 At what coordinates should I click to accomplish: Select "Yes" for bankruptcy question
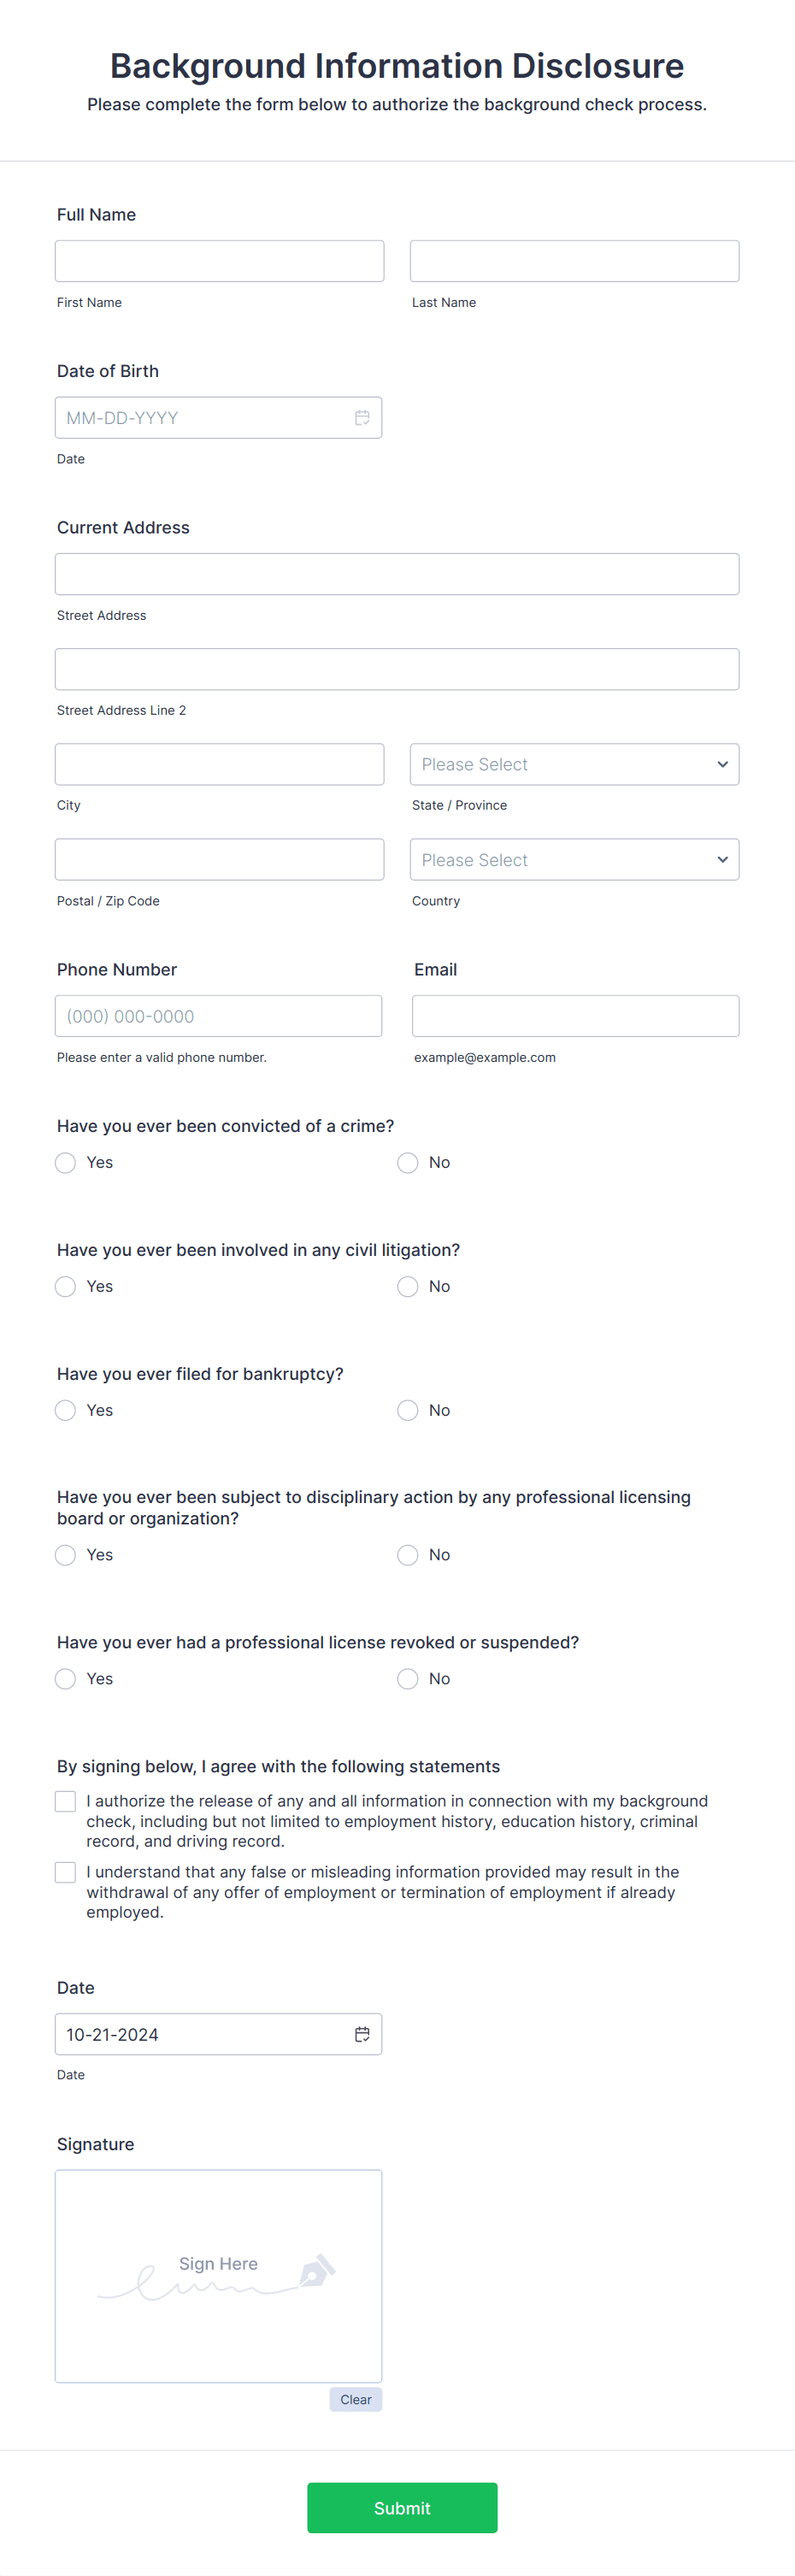point(65,1410)
